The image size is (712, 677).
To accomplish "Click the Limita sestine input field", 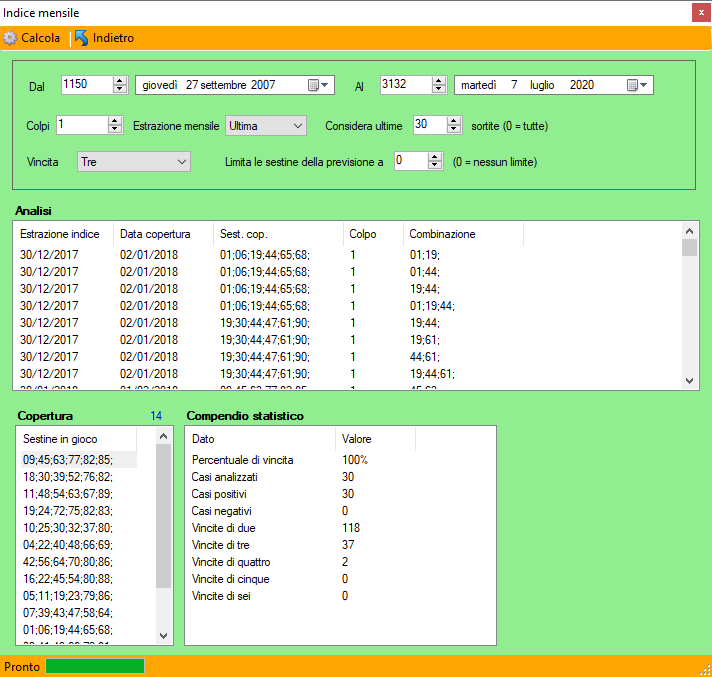I will click(411, 161).
